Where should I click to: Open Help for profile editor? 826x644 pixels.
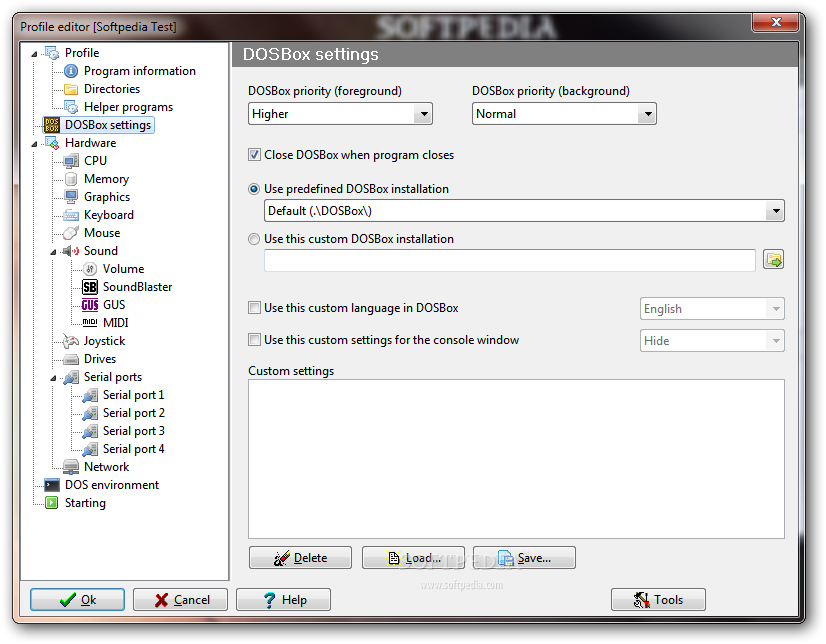283,600
